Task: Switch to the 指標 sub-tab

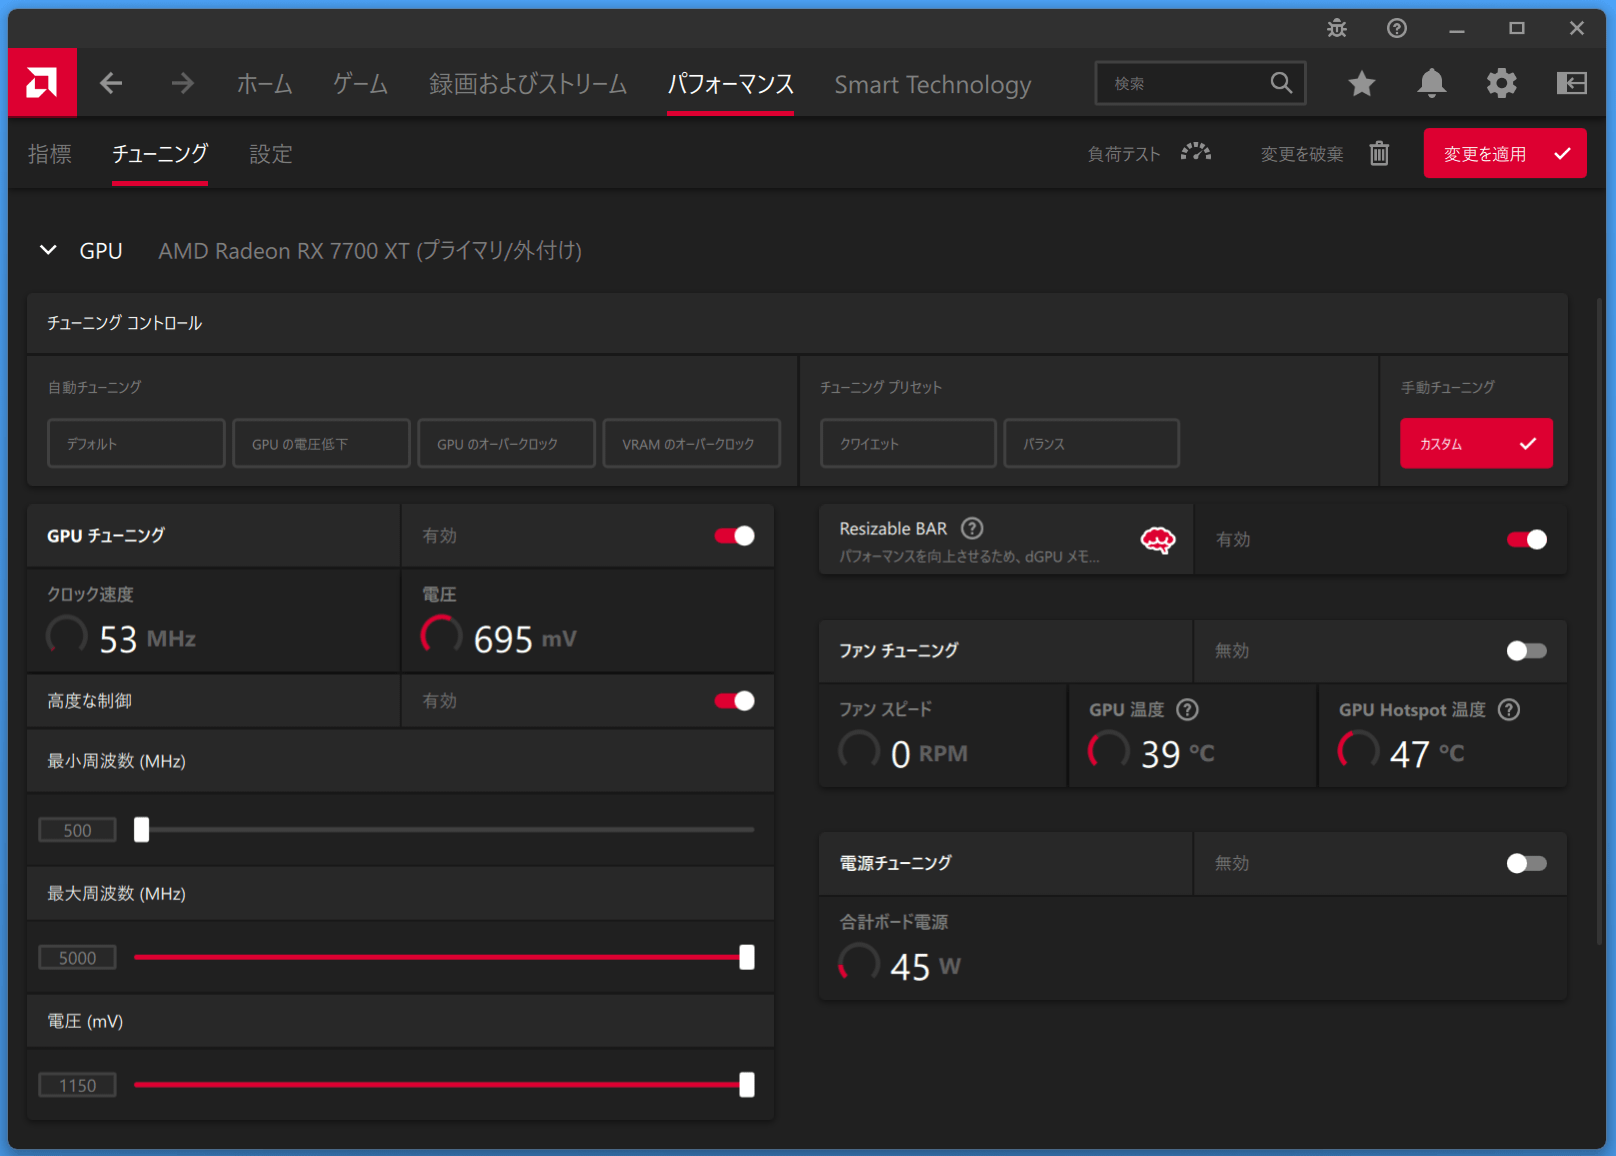Action: (50, 154)
